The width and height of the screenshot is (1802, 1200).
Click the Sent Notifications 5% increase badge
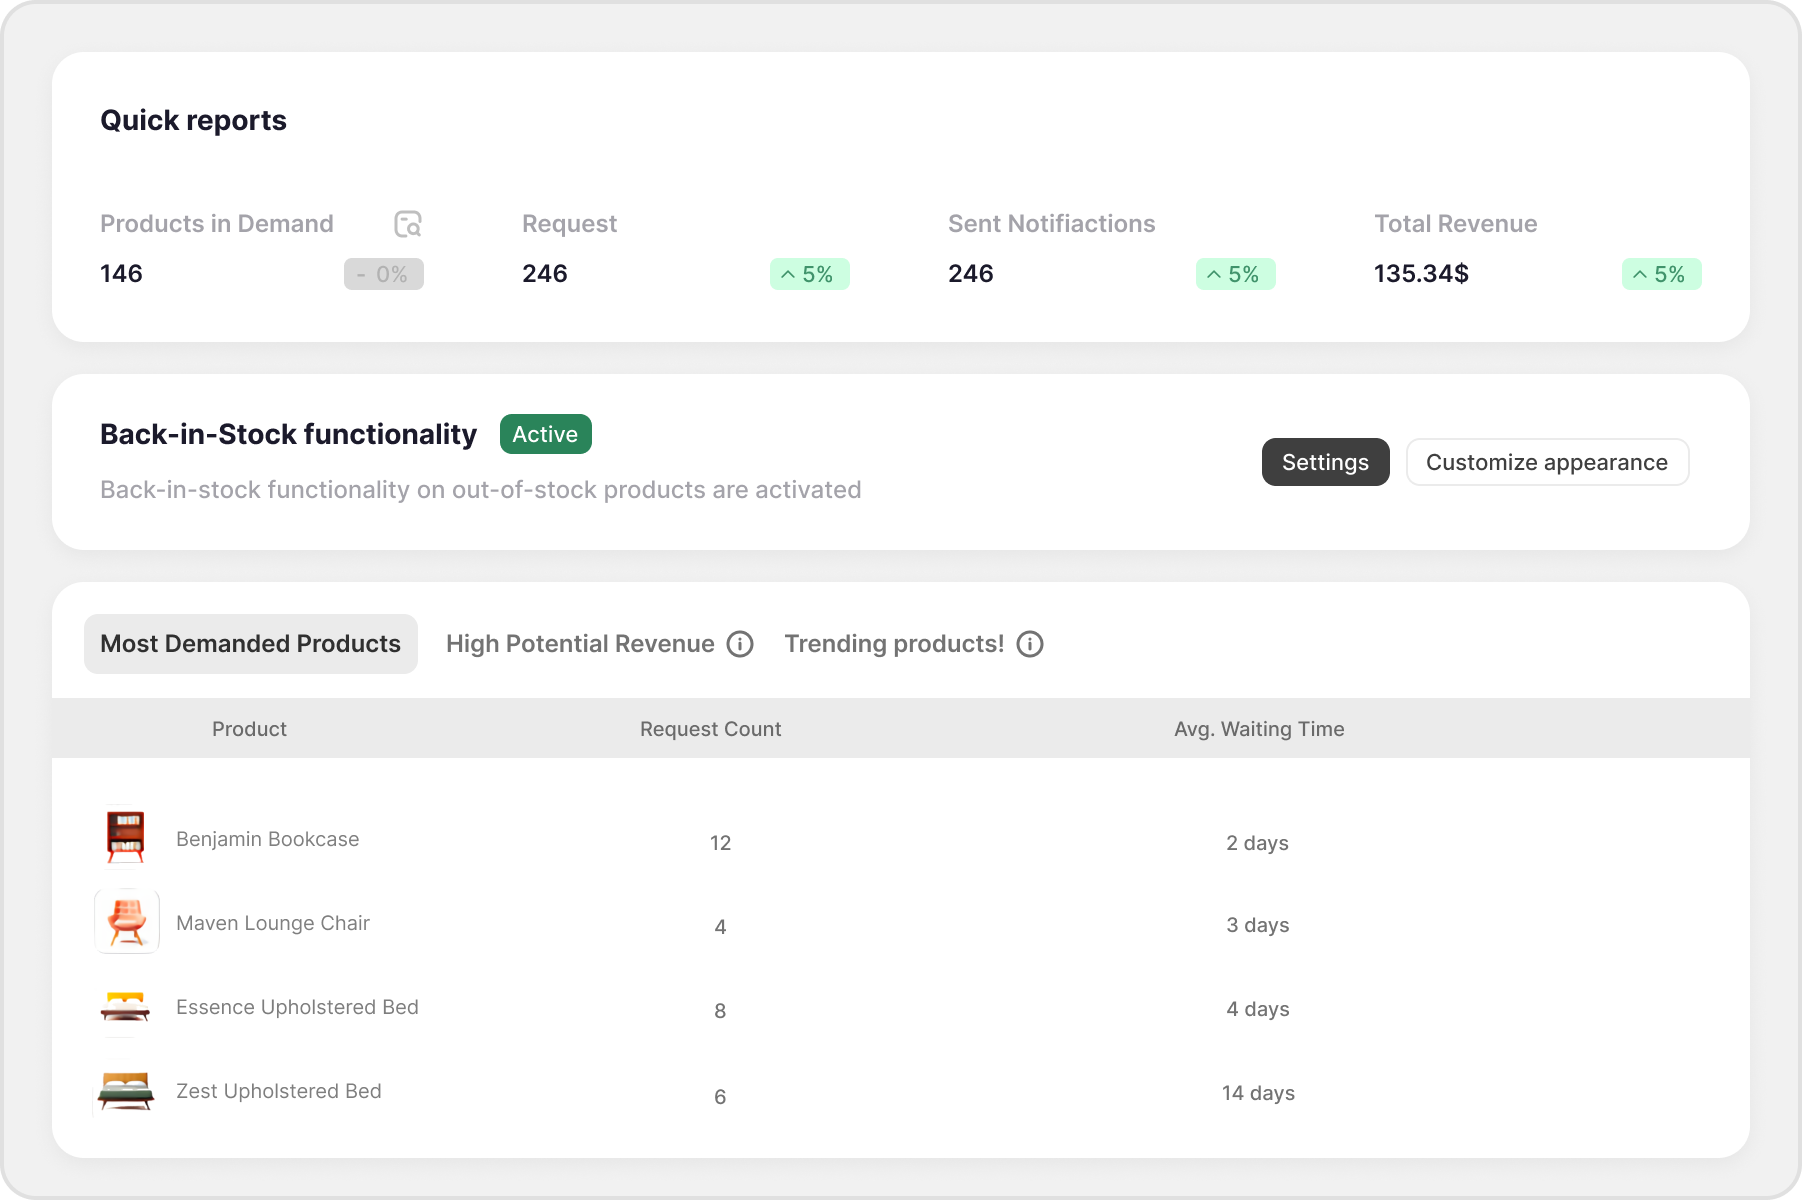[x=1235, y=274]
